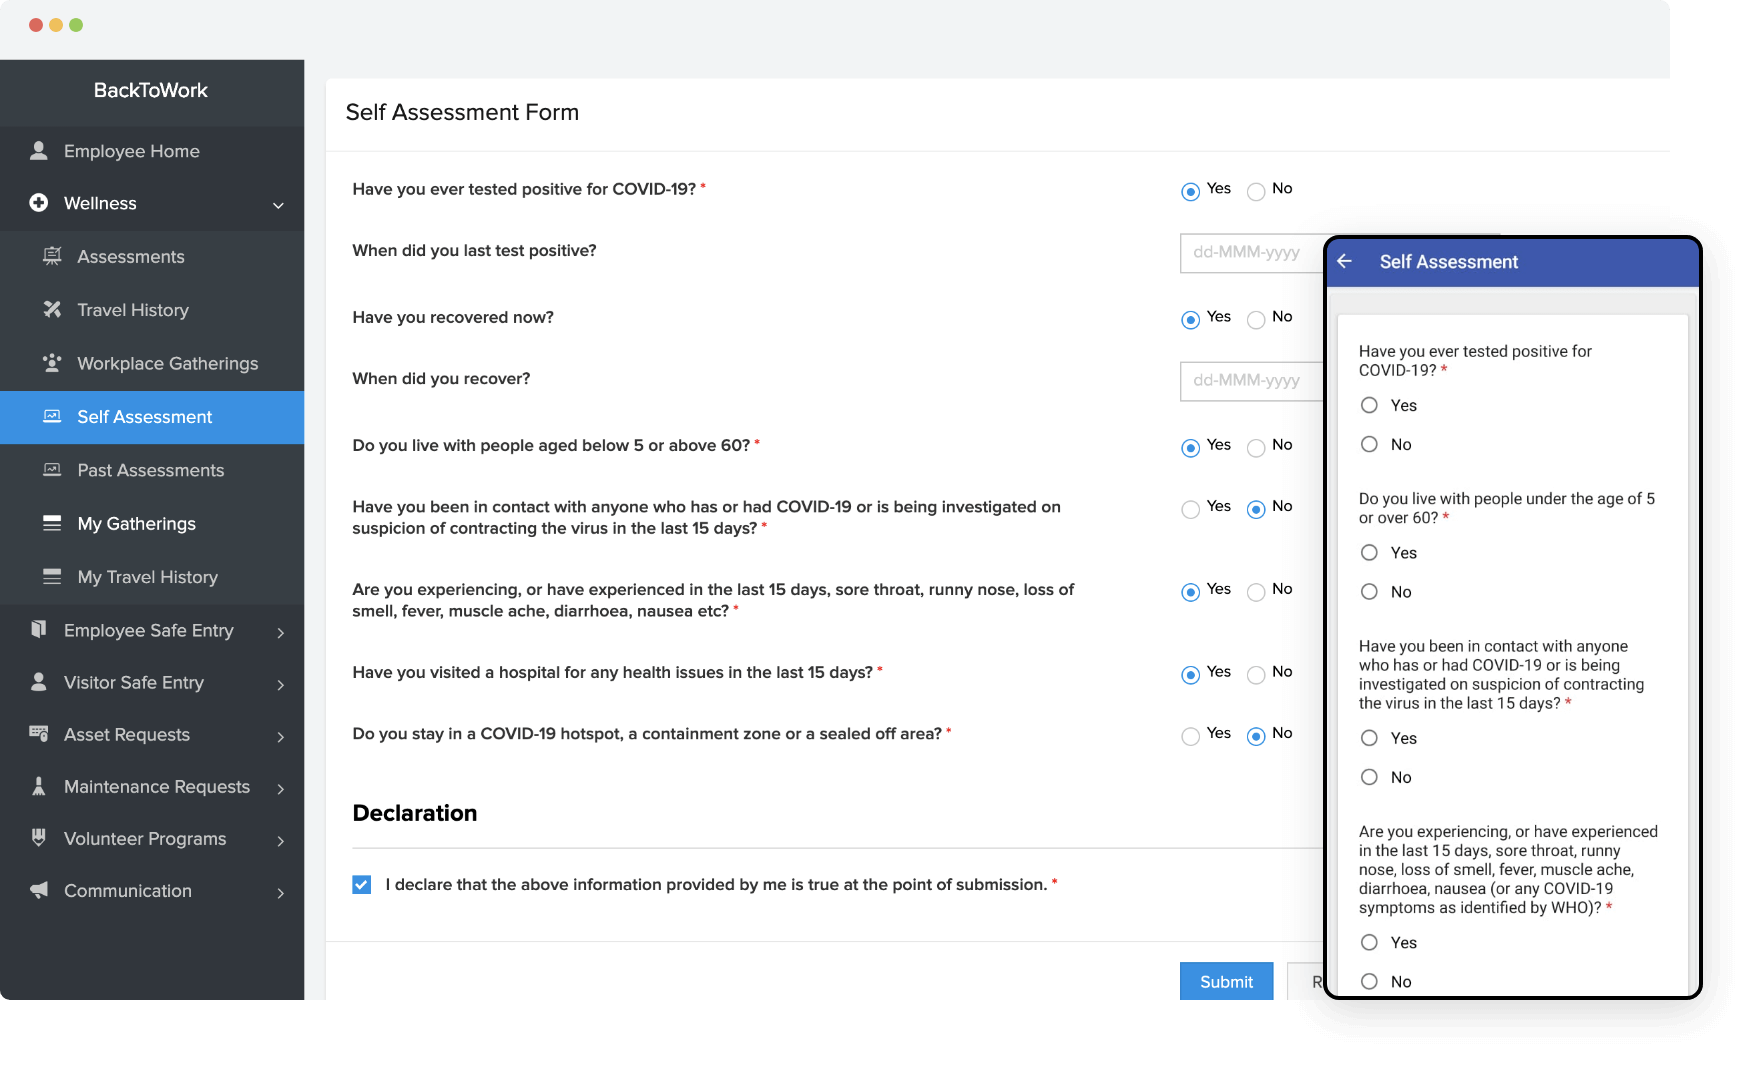
Task: Expand the Visitor Safe Entry chevron
Action: tap(281, 684)
